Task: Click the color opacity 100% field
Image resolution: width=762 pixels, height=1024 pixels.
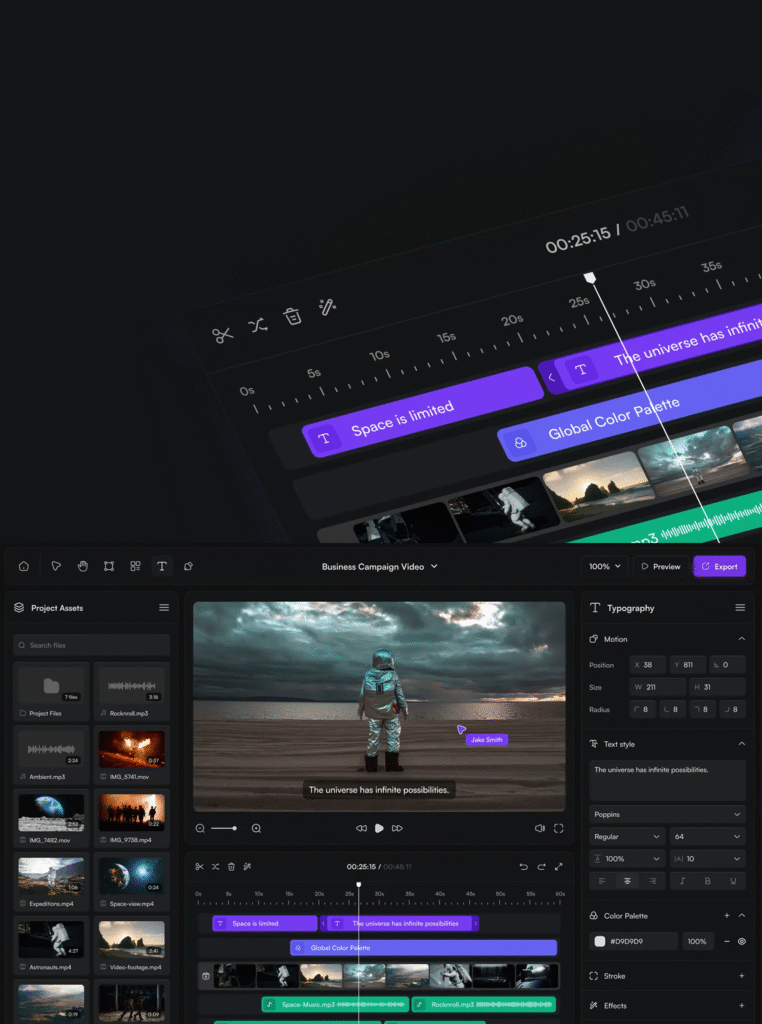Action: tap(697, 941)
